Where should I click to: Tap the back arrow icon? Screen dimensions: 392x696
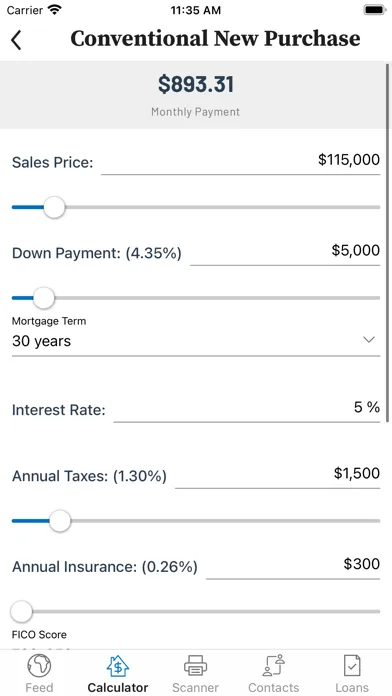pos(16,40)
